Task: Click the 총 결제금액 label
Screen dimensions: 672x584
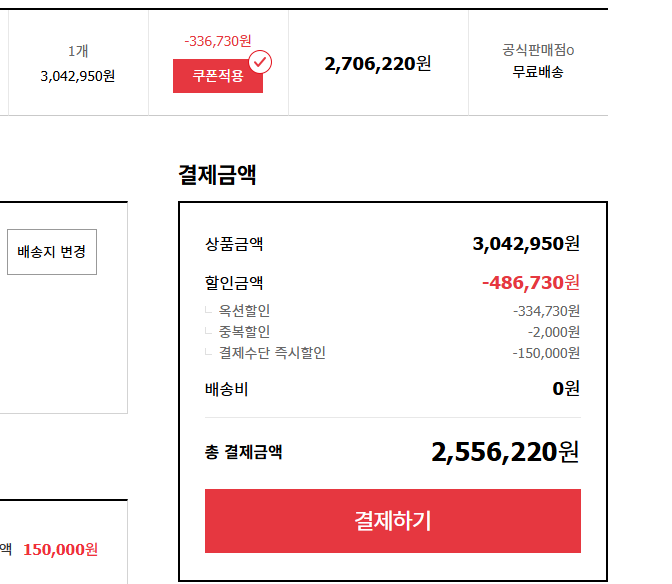Action: point(243,452)
